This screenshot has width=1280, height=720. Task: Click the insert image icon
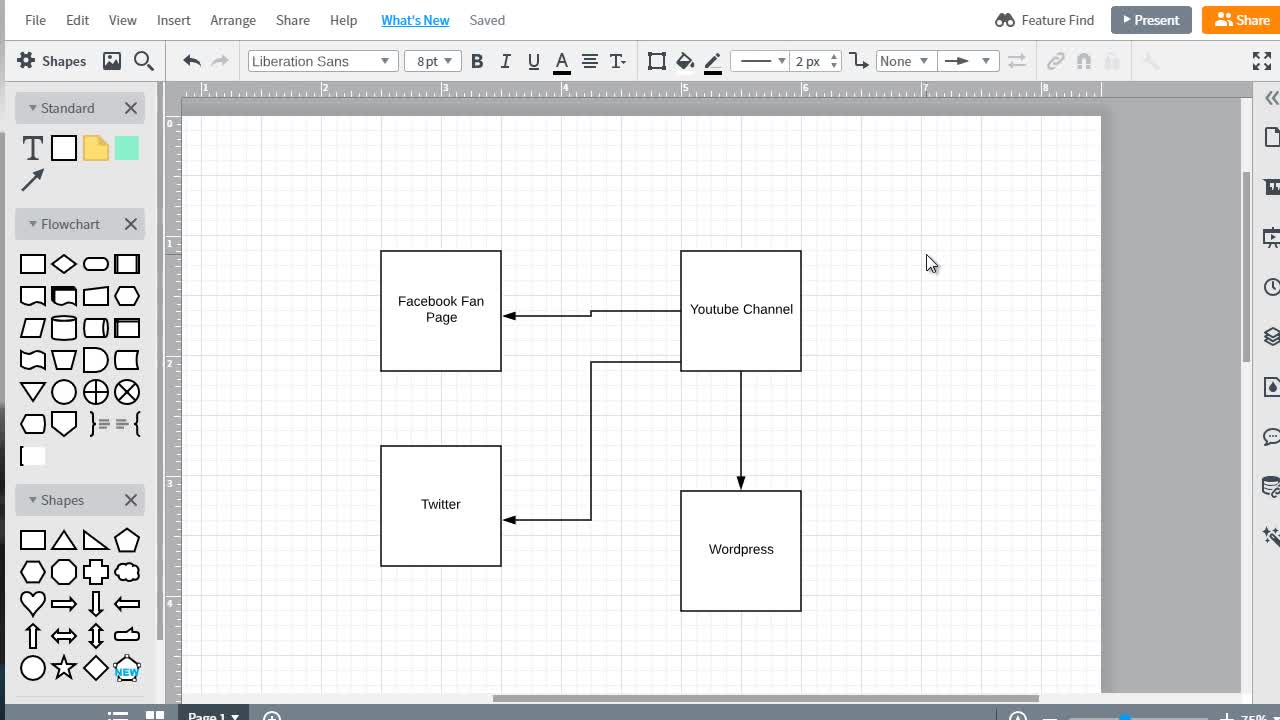tap(112, 61)
